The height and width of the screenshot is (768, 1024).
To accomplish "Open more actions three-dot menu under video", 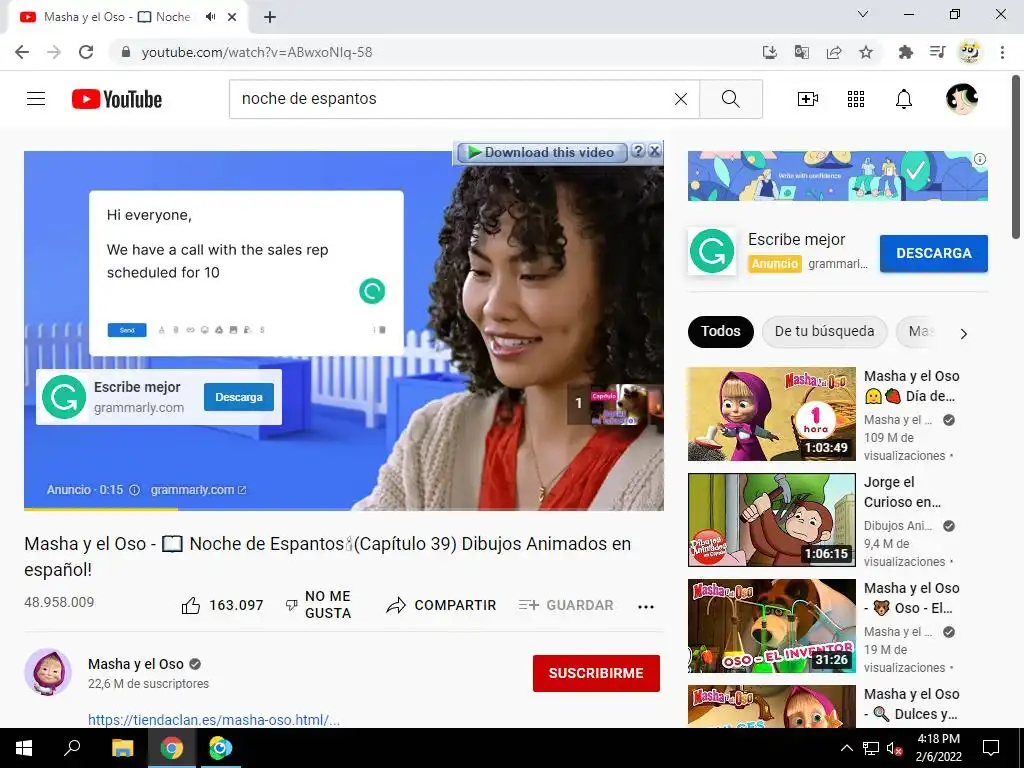I will (x=645, y=607).
